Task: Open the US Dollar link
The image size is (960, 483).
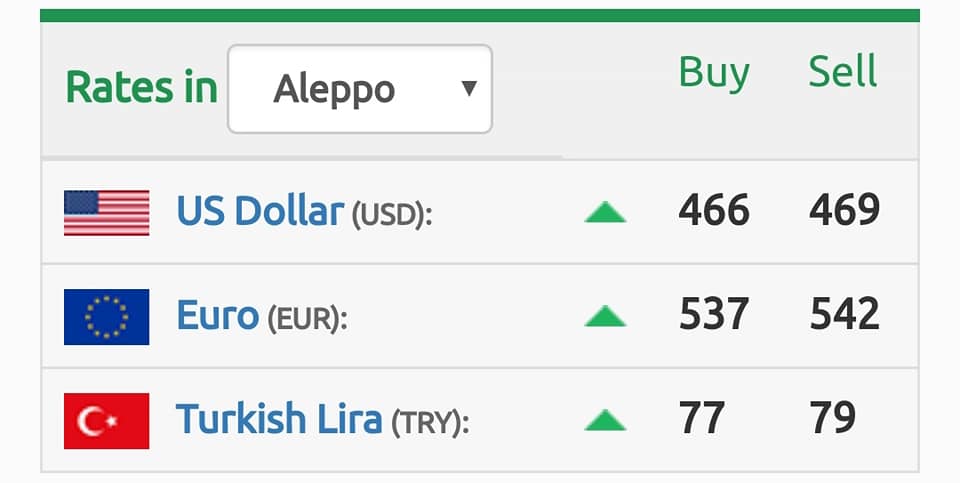Action: point(260,211)
